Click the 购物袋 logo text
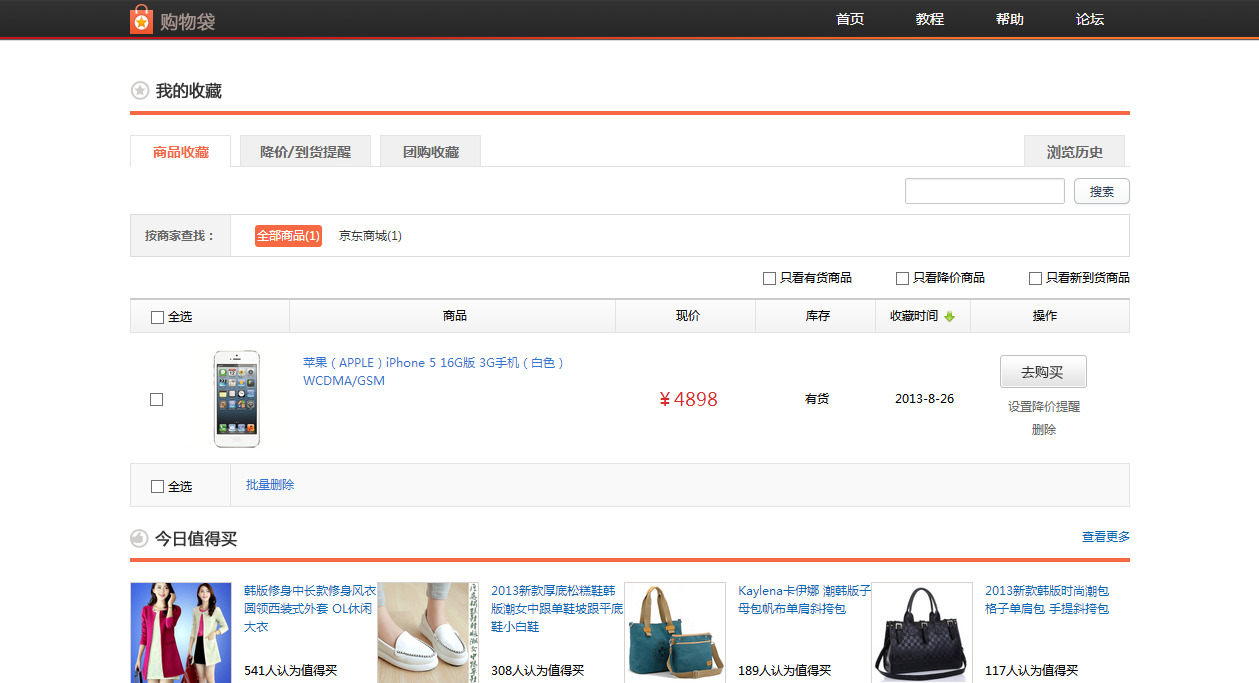This screenshot has height=683, width=1259. click(188, 21)
